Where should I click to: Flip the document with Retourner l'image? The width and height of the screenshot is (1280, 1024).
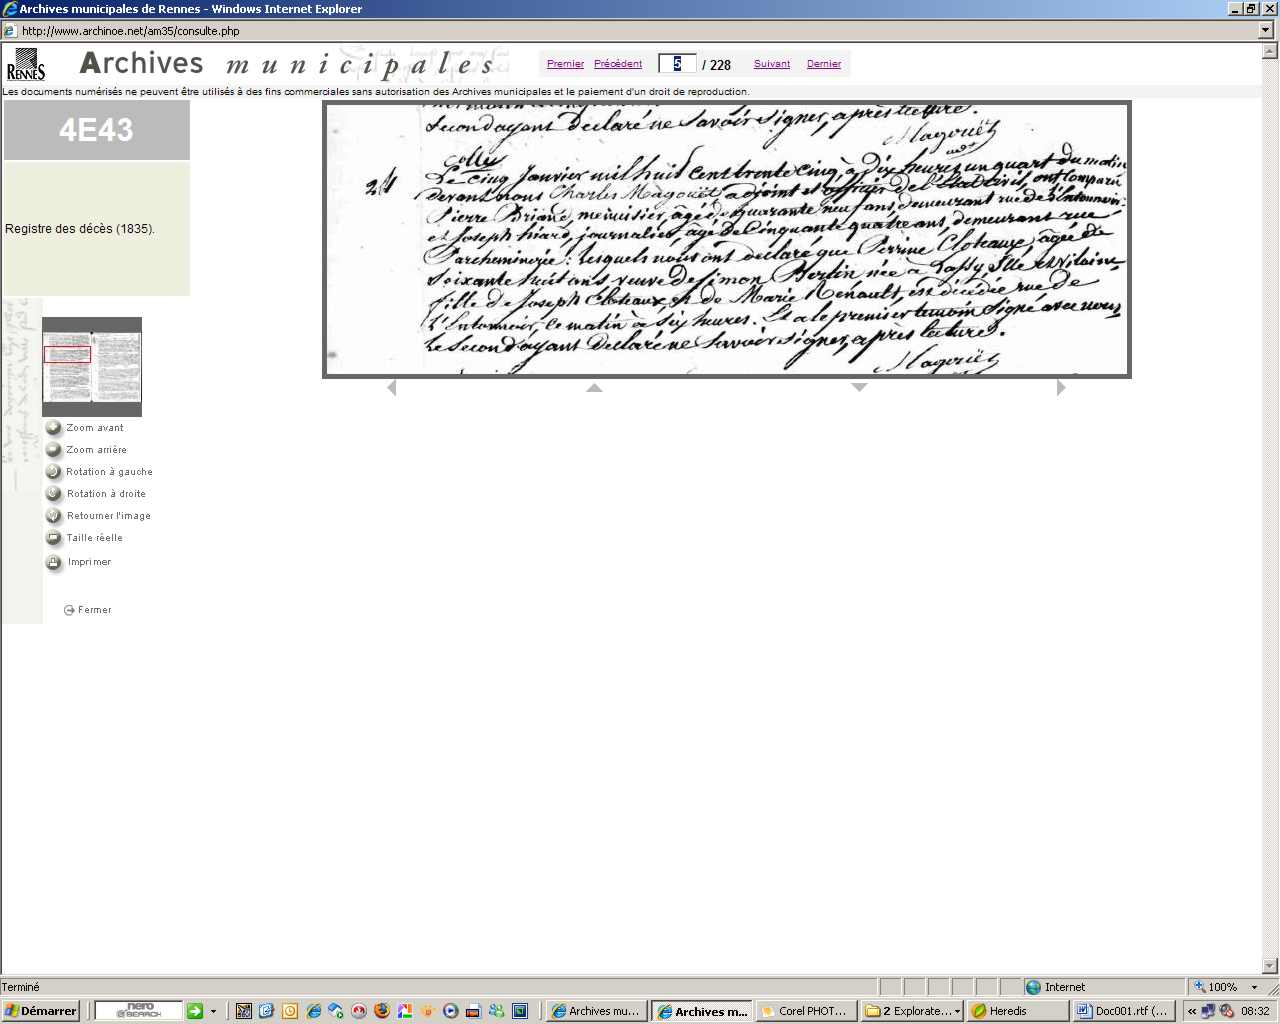coord(54,516)
